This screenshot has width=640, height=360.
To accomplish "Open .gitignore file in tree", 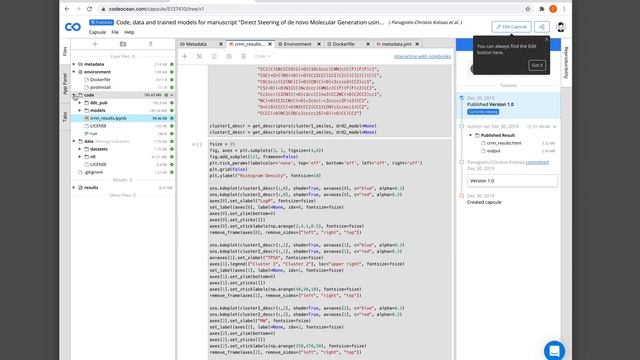I will point(93,172).
